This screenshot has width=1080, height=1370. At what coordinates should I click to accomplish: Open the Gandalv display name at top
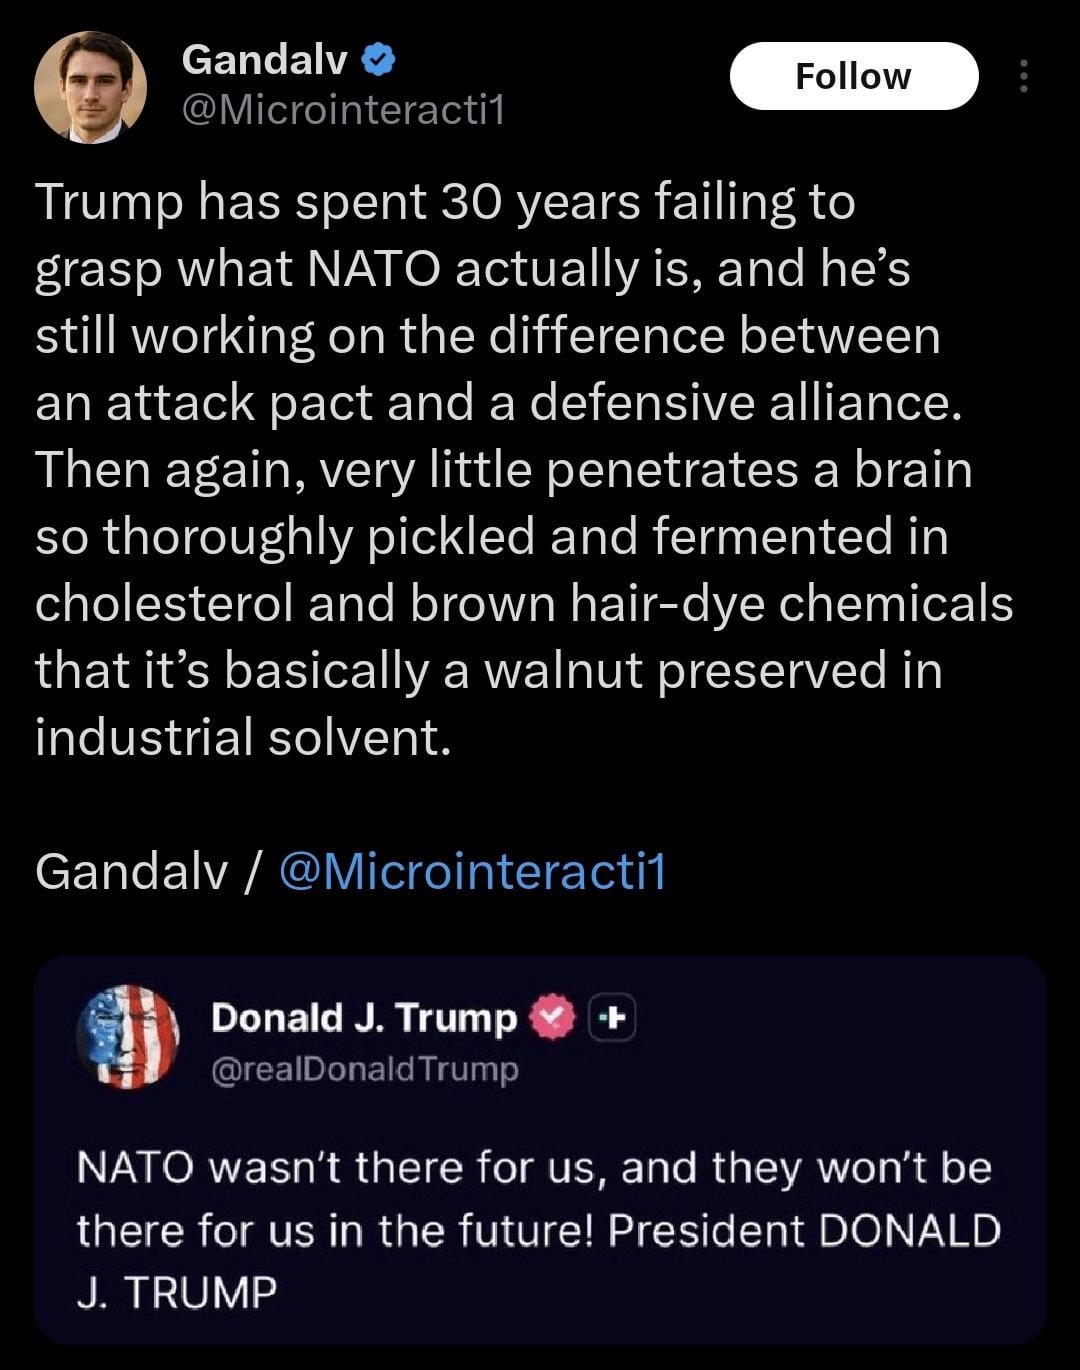[264, 61]
